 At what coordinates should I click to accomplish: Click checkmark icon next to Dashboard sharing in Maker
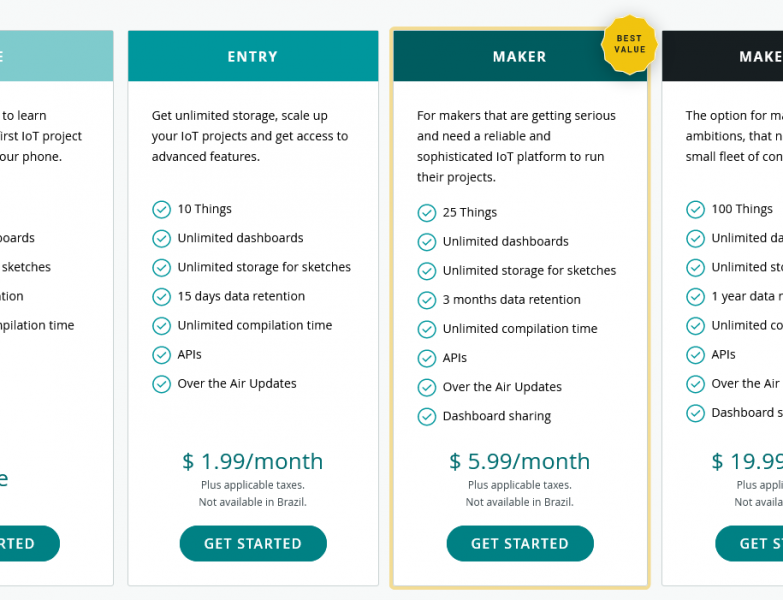pos(426,417)
